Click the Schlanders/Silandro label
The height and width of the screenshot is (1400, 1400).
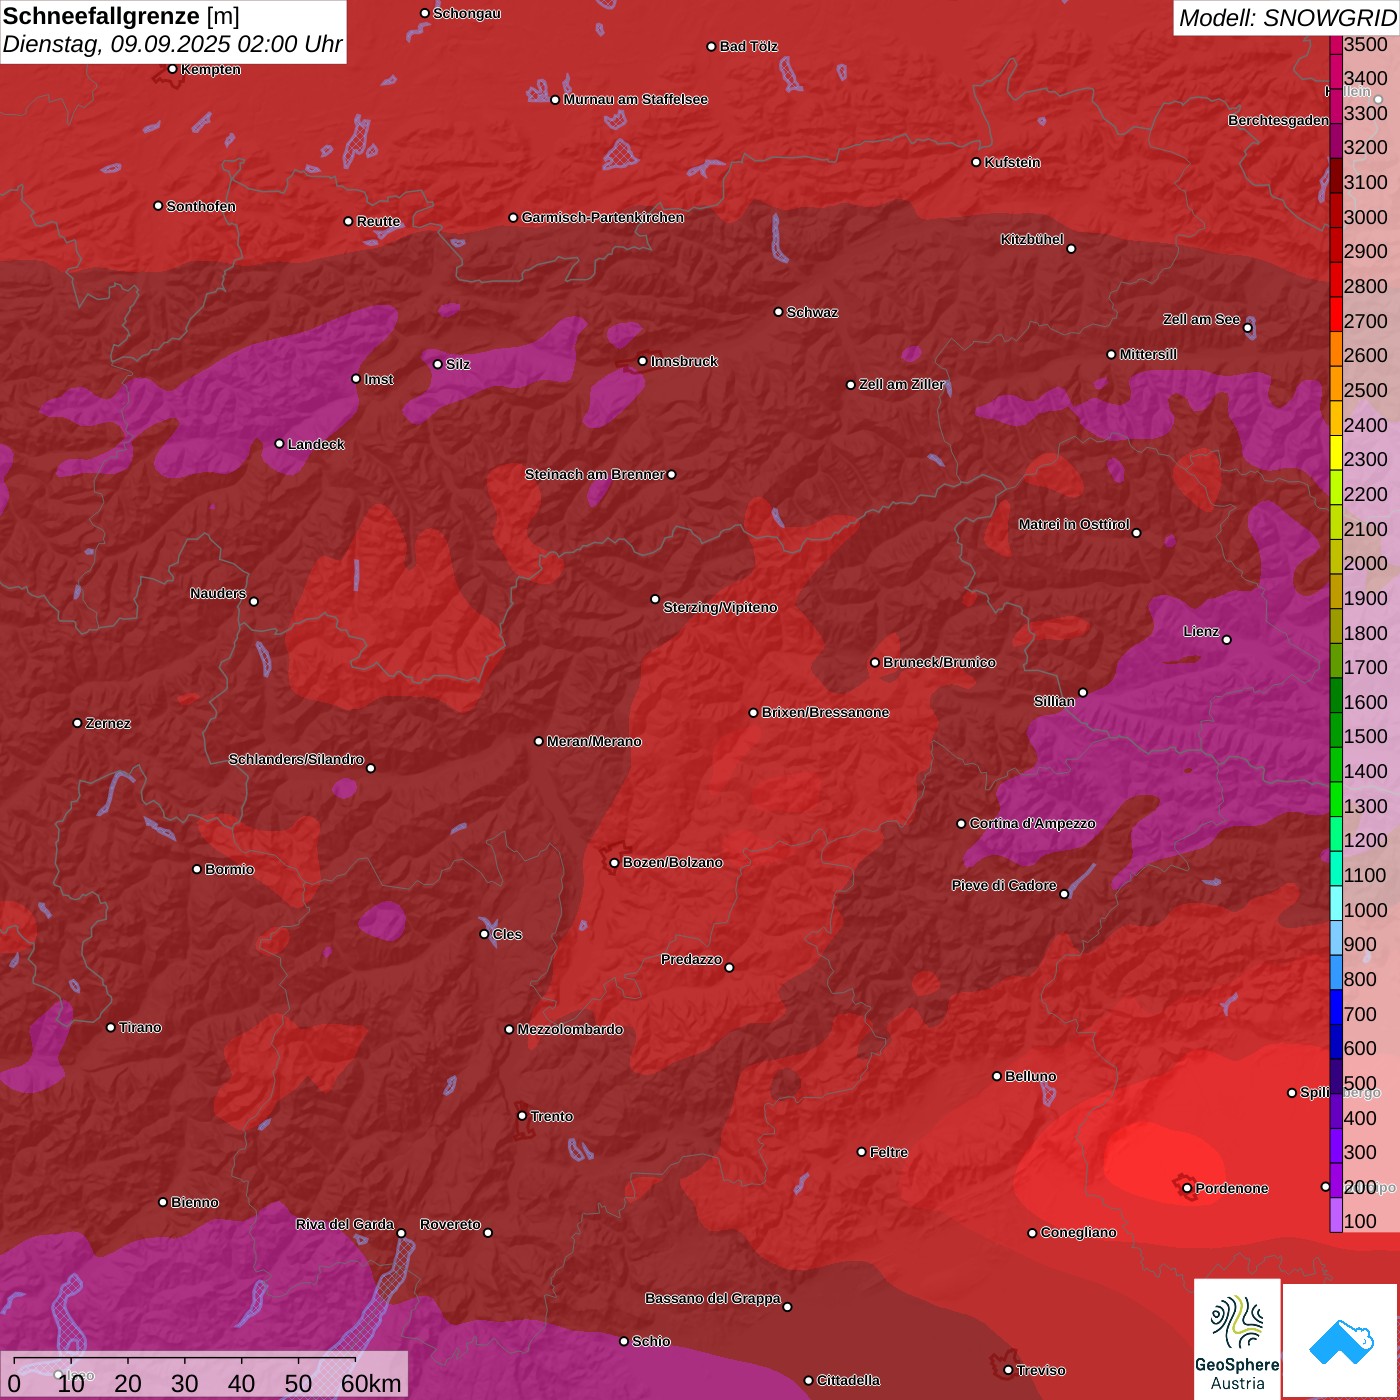[x=296, y=759]
